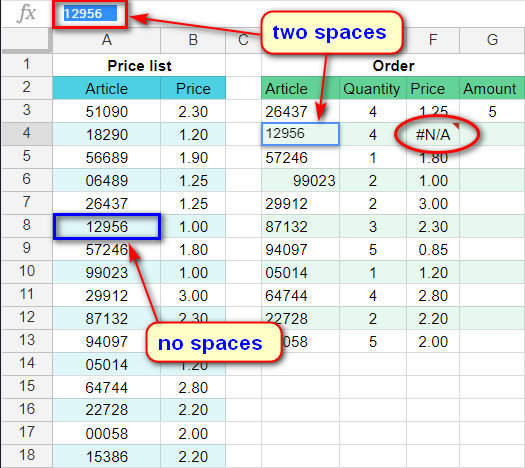Select the Order cell 12956 in row 4
Screen dimensions: 525x468
pyautogui.click(x=300, y=134)
